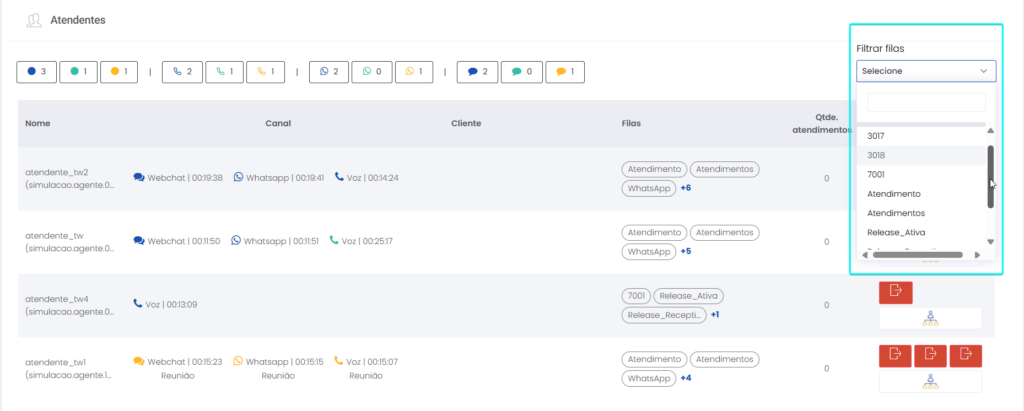Image resolution: width=1024 pixels, height=411 pixels.
Task: Click the hierarchy icon in atendente_tw1 row
Action: pyautogui.click(x=929, y=381)
